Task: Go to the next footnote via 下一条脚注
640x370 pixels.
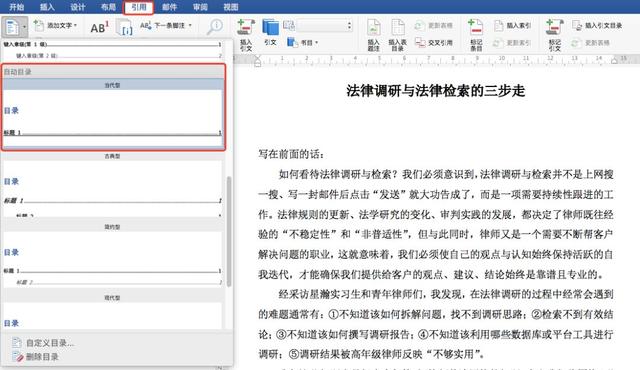Action: tap(162, 25)
